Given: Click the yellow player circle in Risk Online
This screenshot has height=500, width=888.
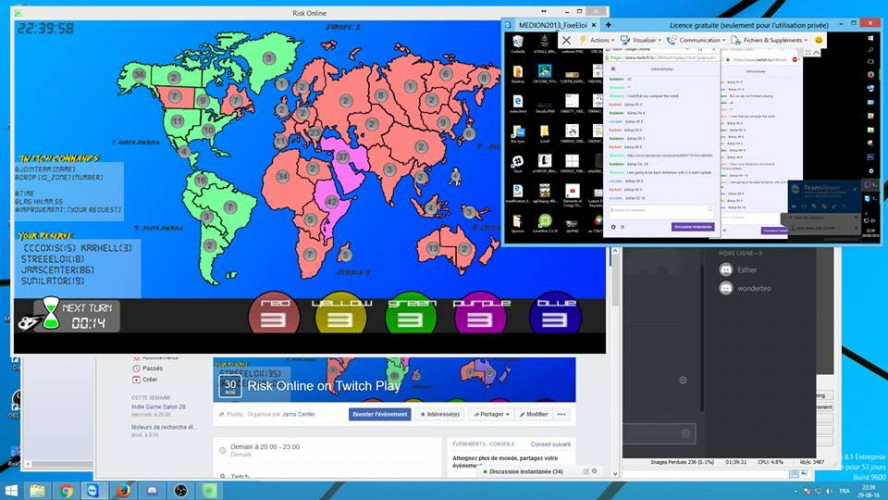Looking at the screenshot, I should tap(341, 313).
